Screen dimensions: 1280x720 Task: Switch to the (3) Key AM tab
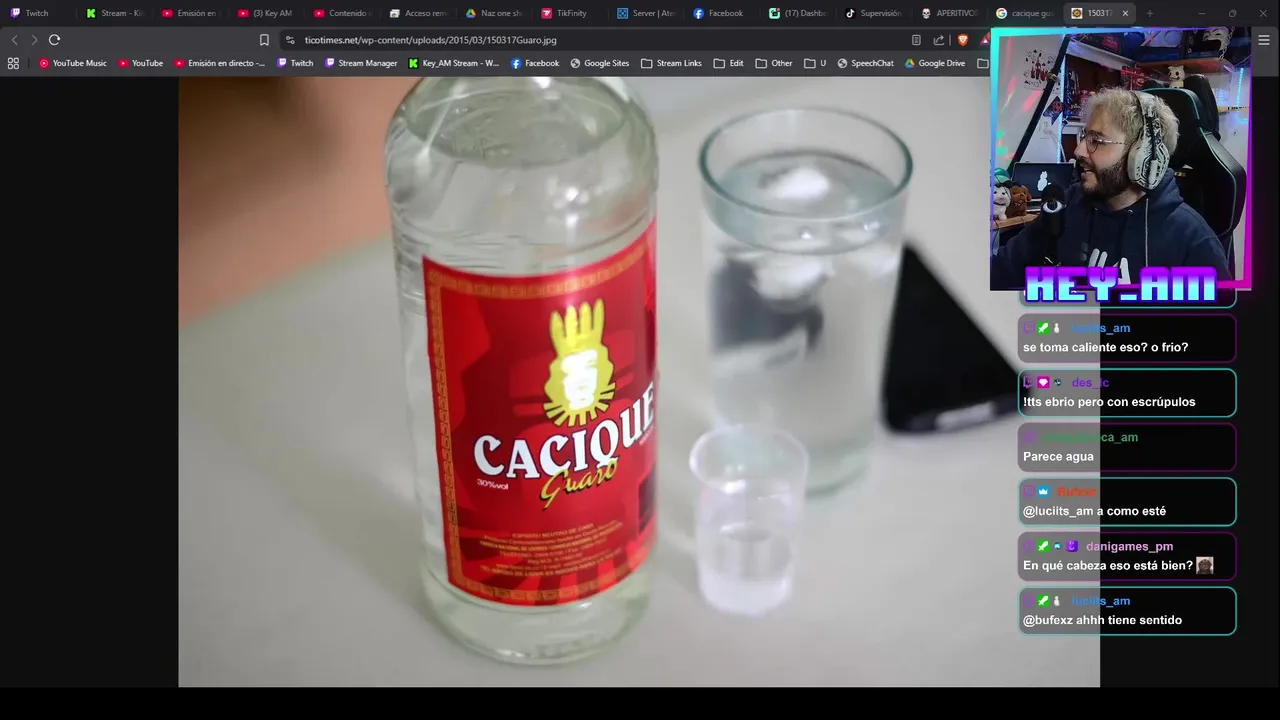pyautogui.click(x=265, y=13)
